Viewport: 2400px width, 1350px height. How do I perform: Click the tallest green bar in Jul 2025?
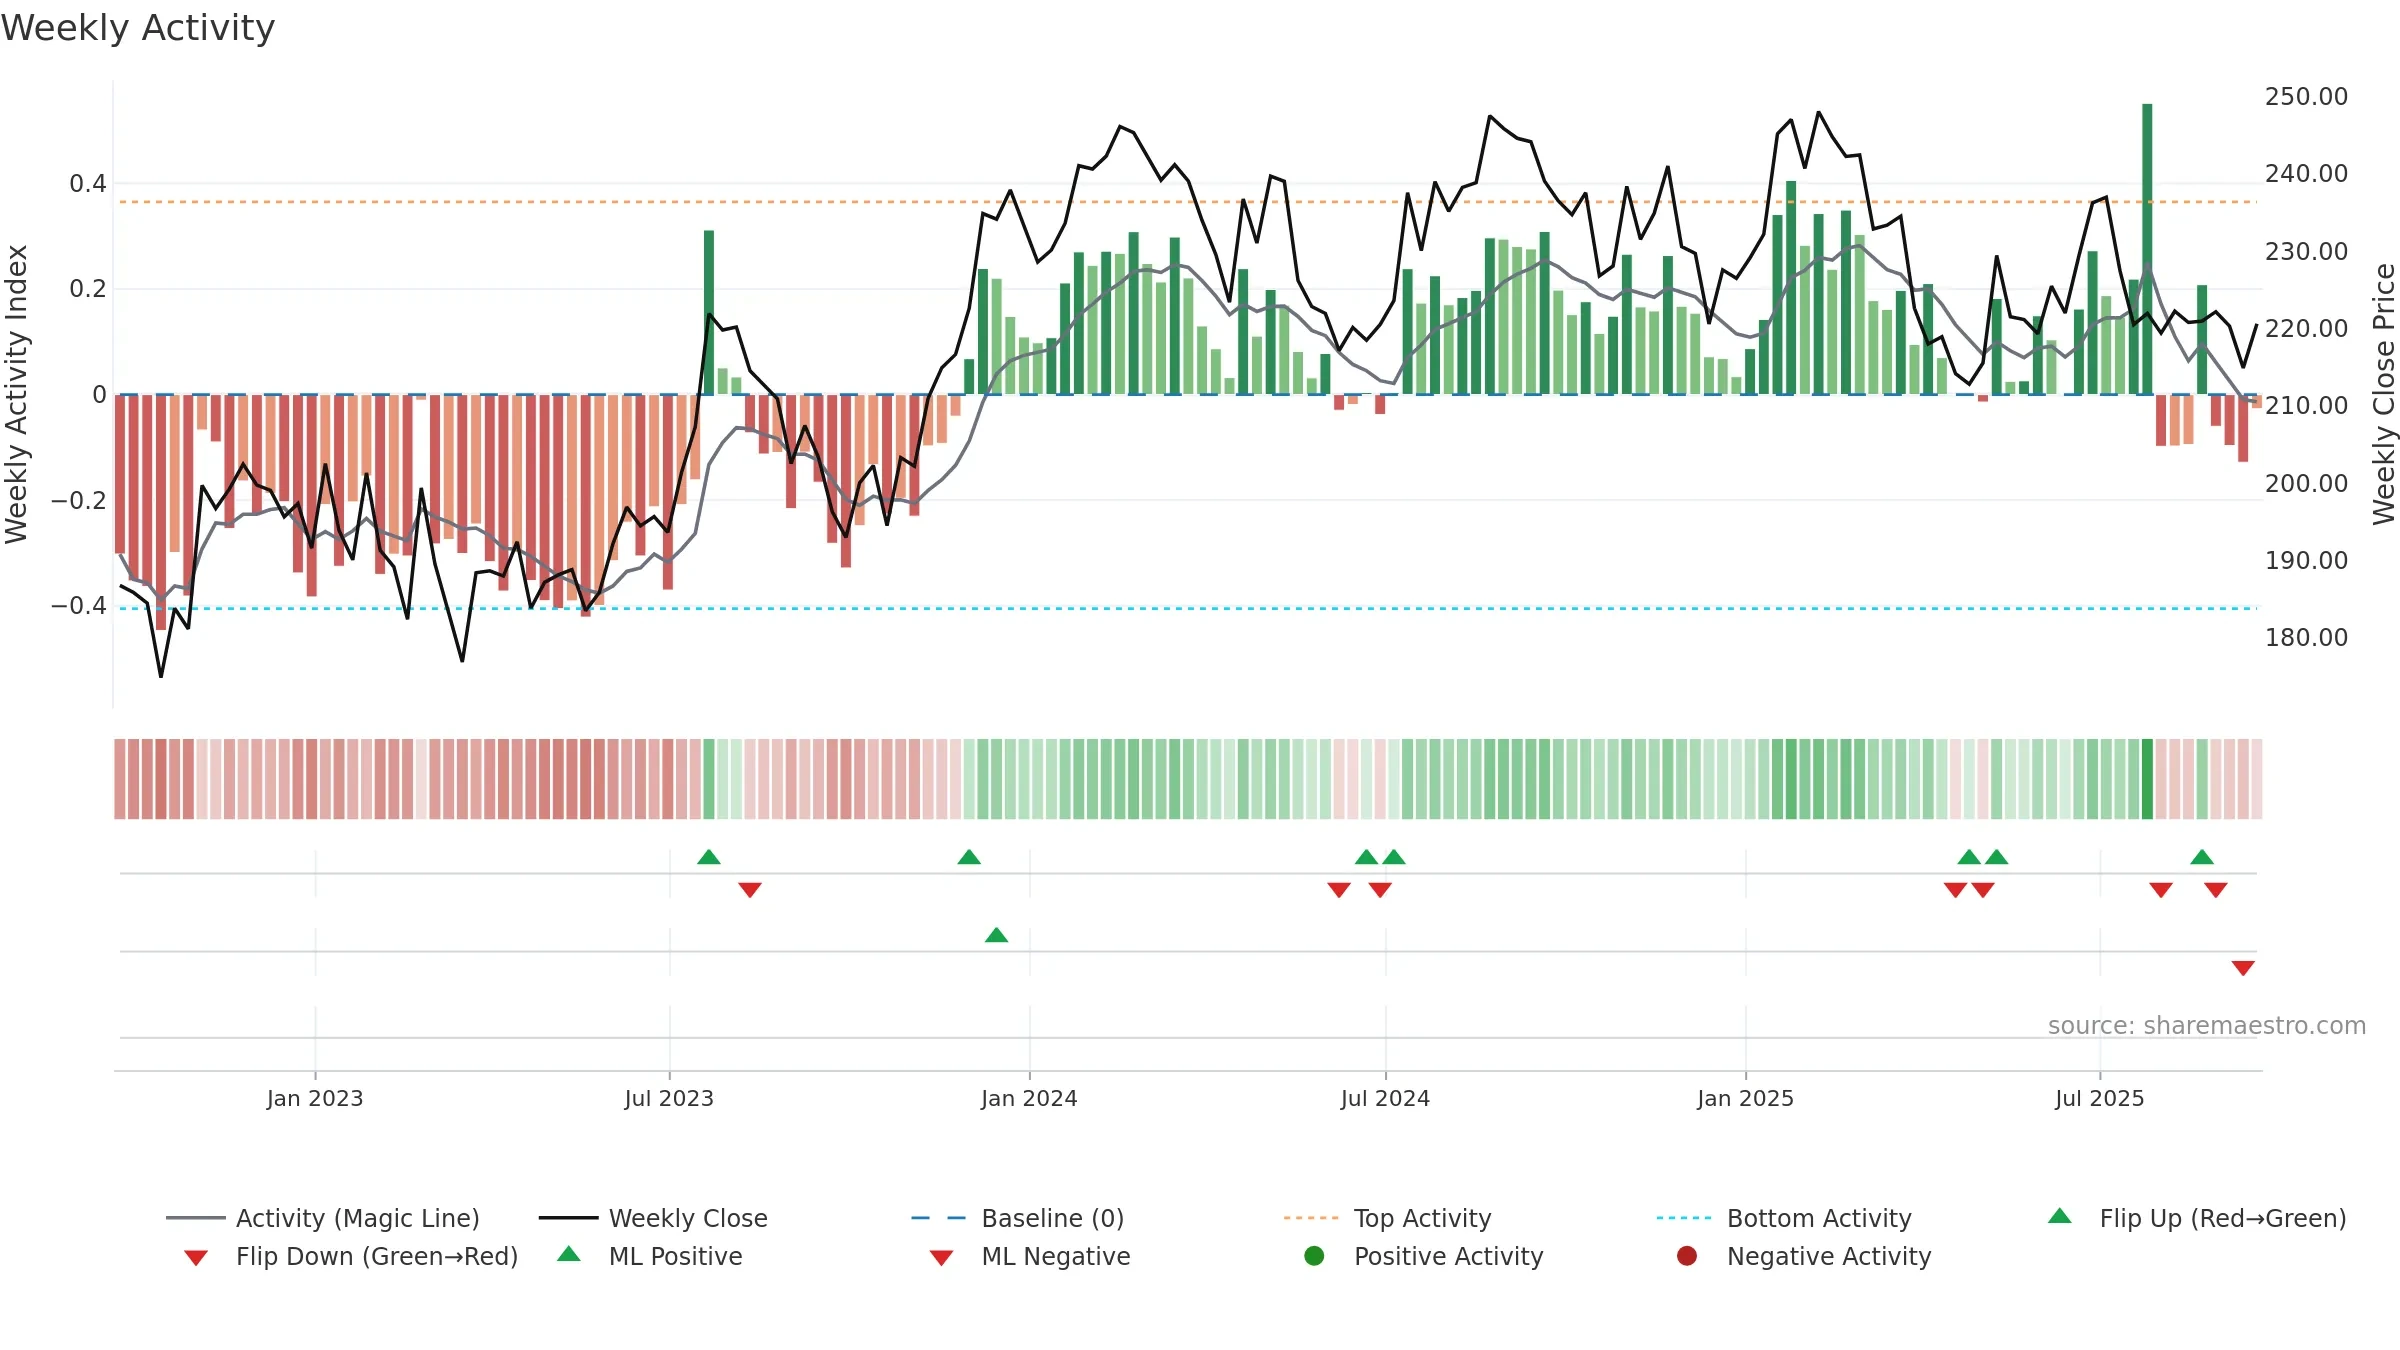coord(2147,249)
